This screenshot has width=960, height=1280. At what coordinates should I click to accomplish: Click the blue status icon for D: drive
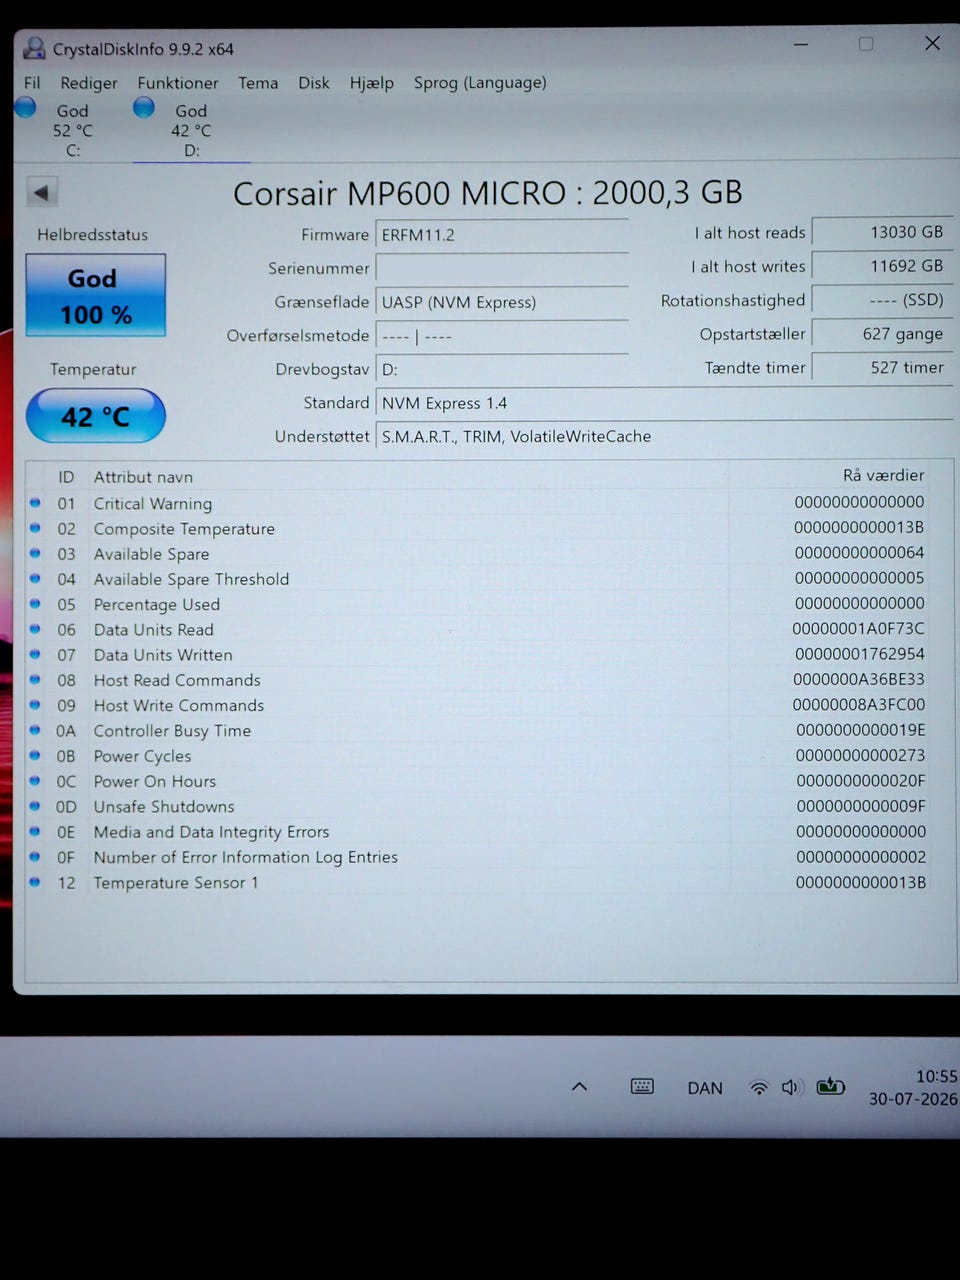[144, 107]
